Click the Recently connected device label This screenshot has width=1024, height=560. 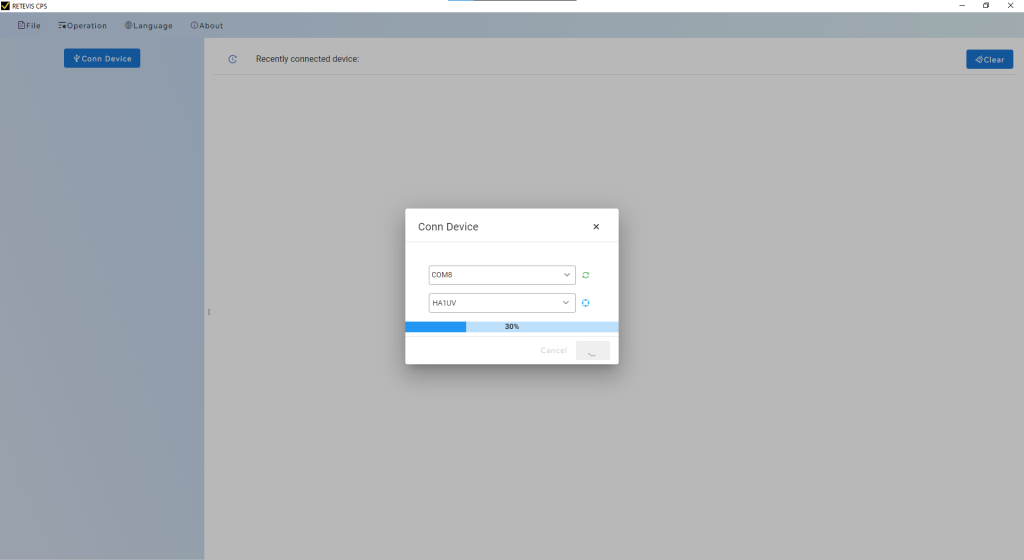pos(308,59)
